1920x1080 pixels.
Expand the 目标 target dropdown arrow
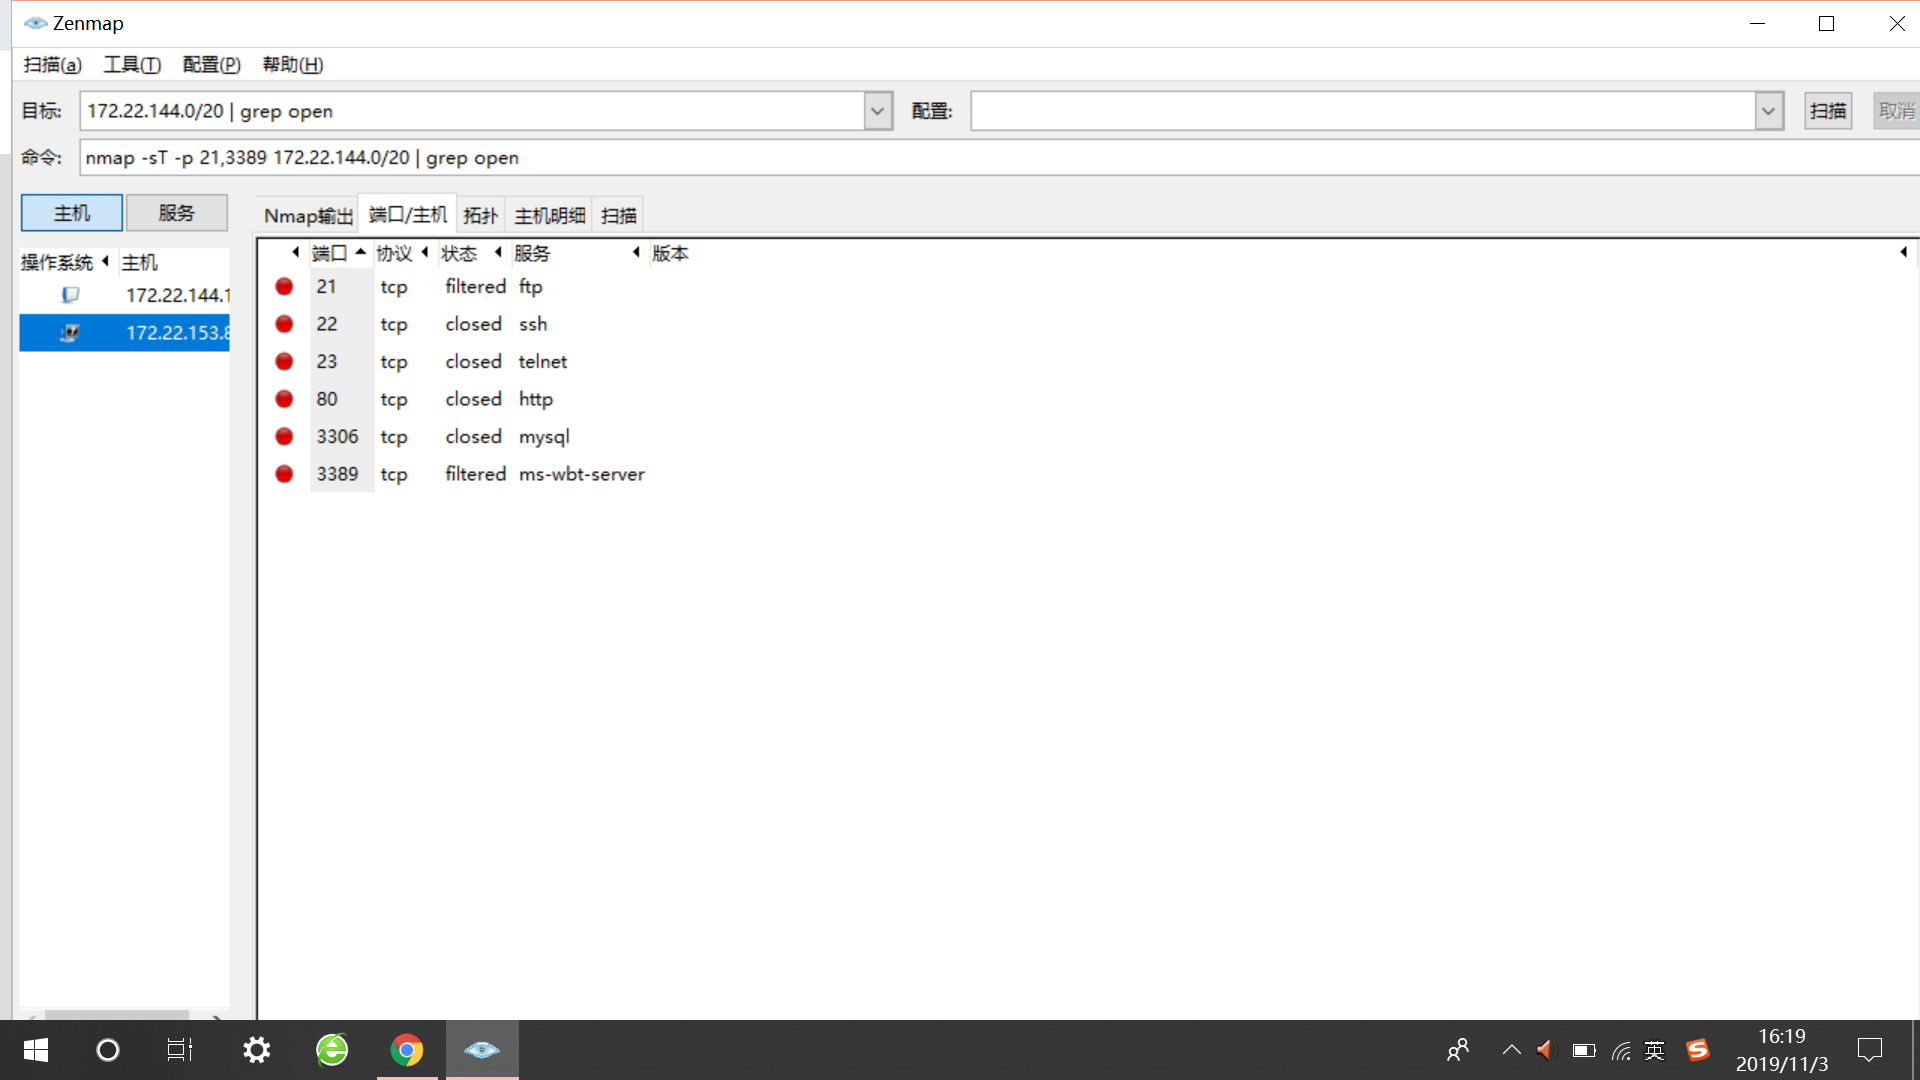pos(877,111)
